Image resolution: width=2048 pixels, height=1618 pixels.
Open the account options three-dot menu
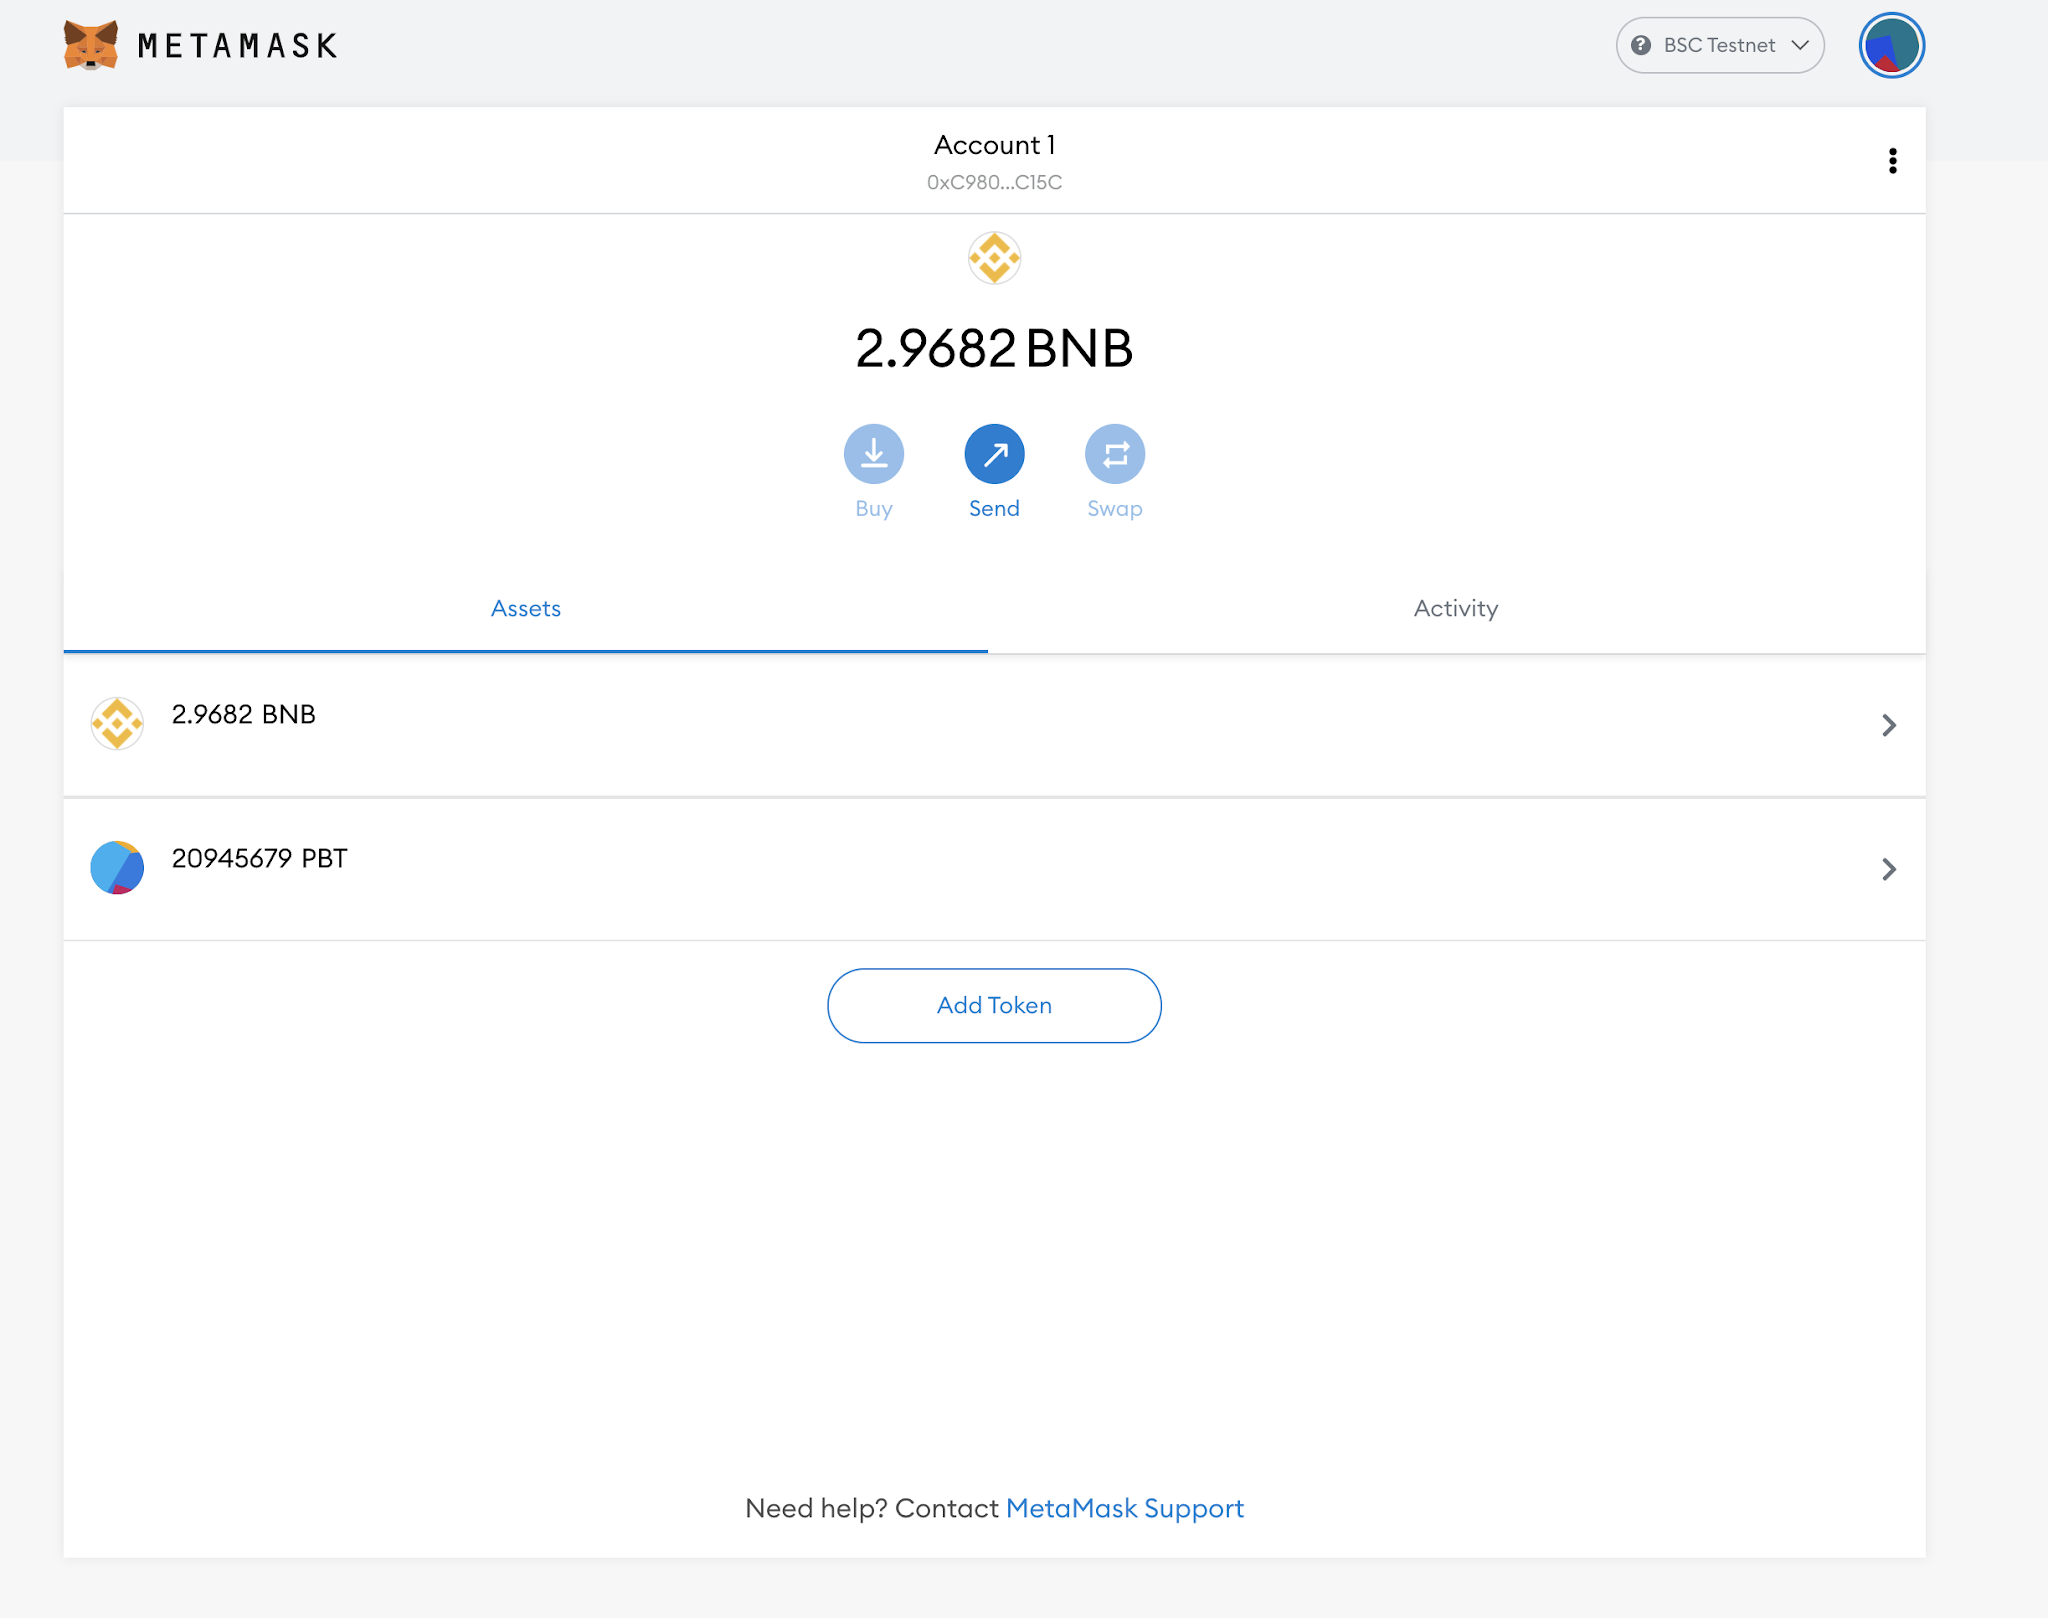coord(1892,161)
